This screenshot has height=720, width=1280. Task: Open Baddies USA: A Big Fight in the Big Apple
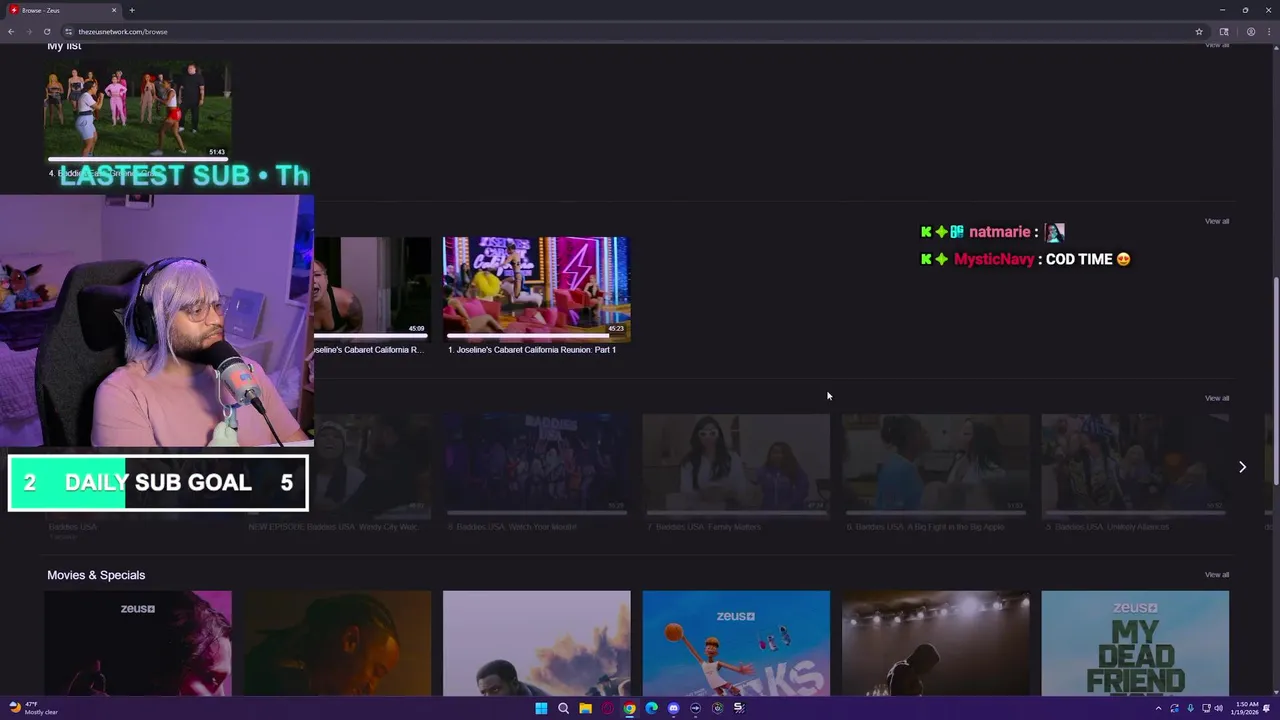coord(935,466)
